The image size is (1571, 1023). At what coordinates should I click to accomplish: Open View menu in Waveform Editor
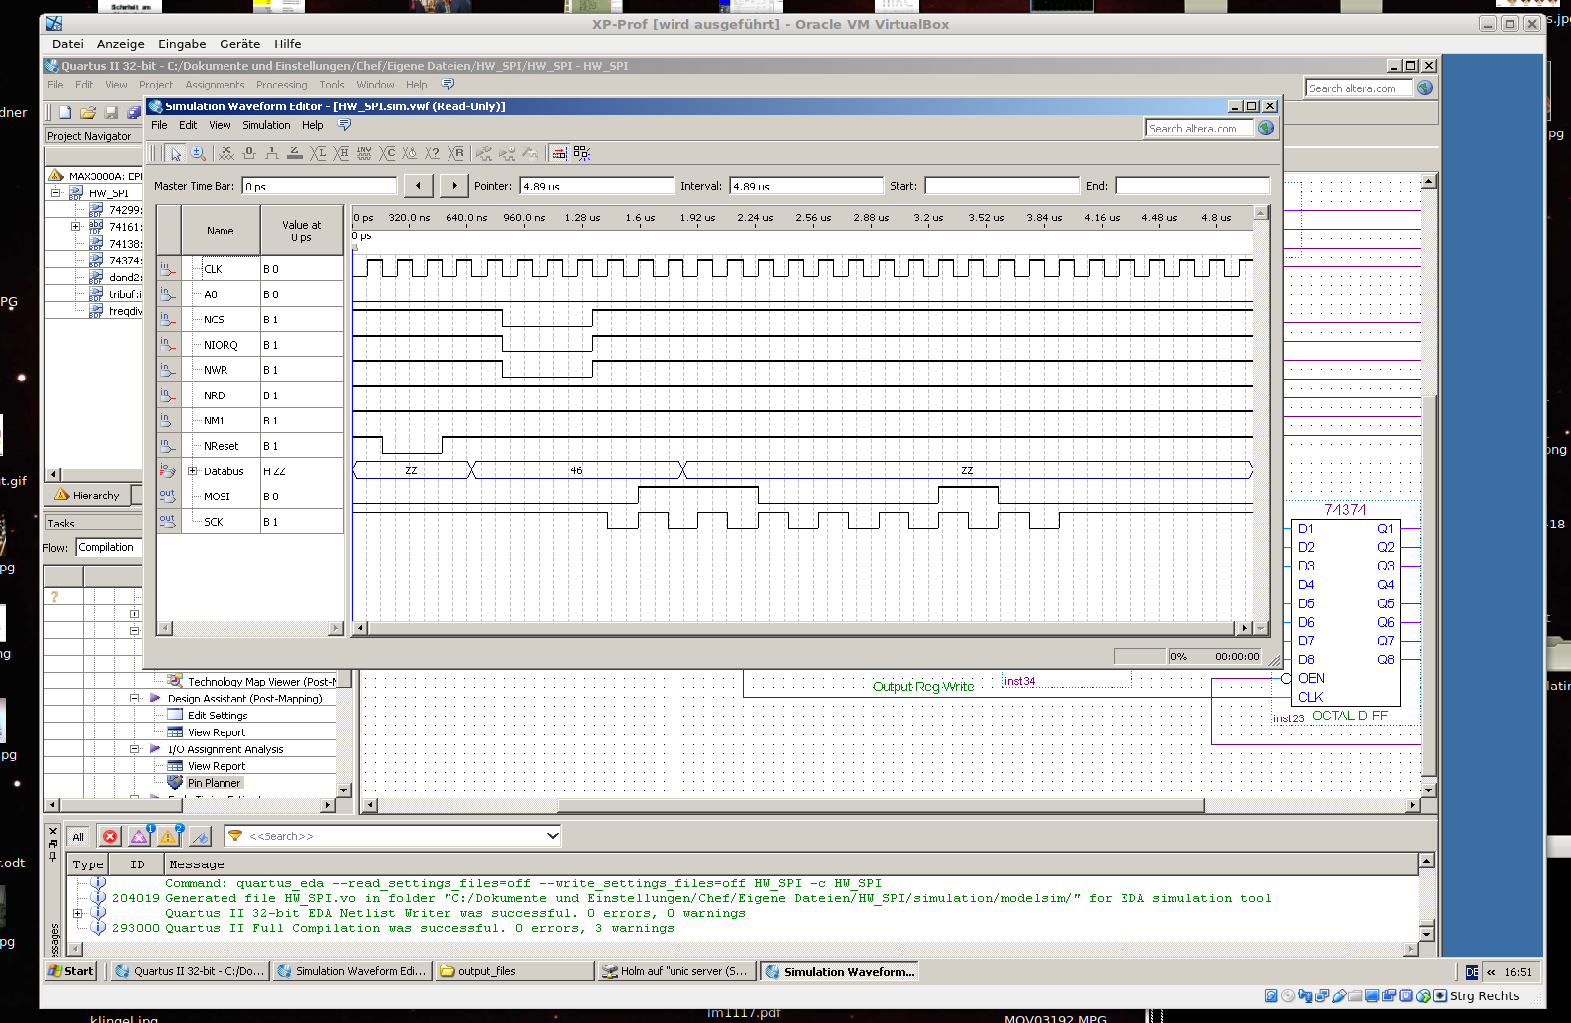tap(220, 125)
